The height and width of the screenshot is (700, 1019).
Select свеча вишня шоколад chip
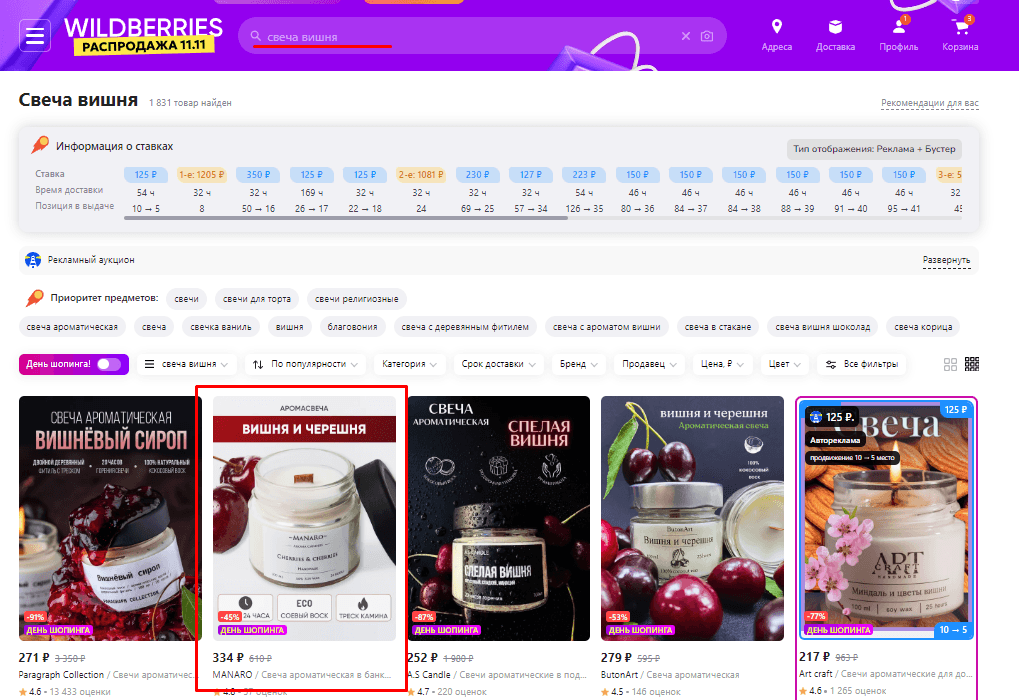823,327
